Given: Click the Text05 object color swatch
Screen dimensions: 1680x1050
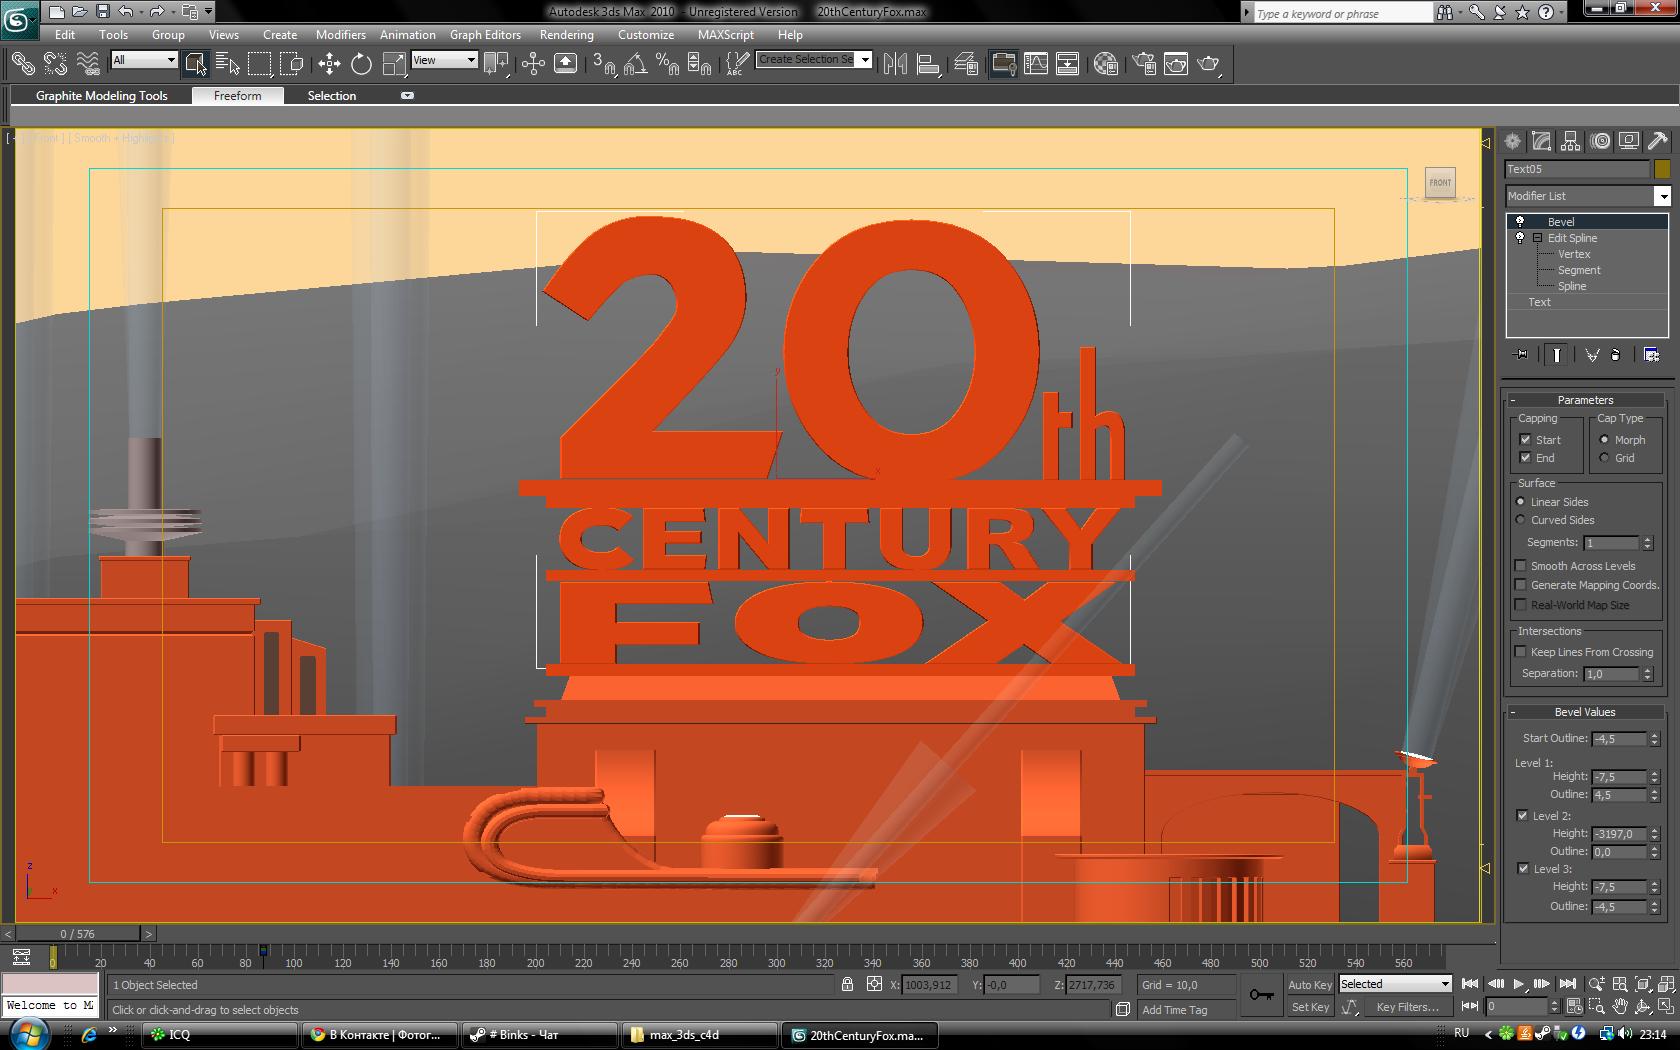Looking at the screenshot, I should [x=1662, y=169].
